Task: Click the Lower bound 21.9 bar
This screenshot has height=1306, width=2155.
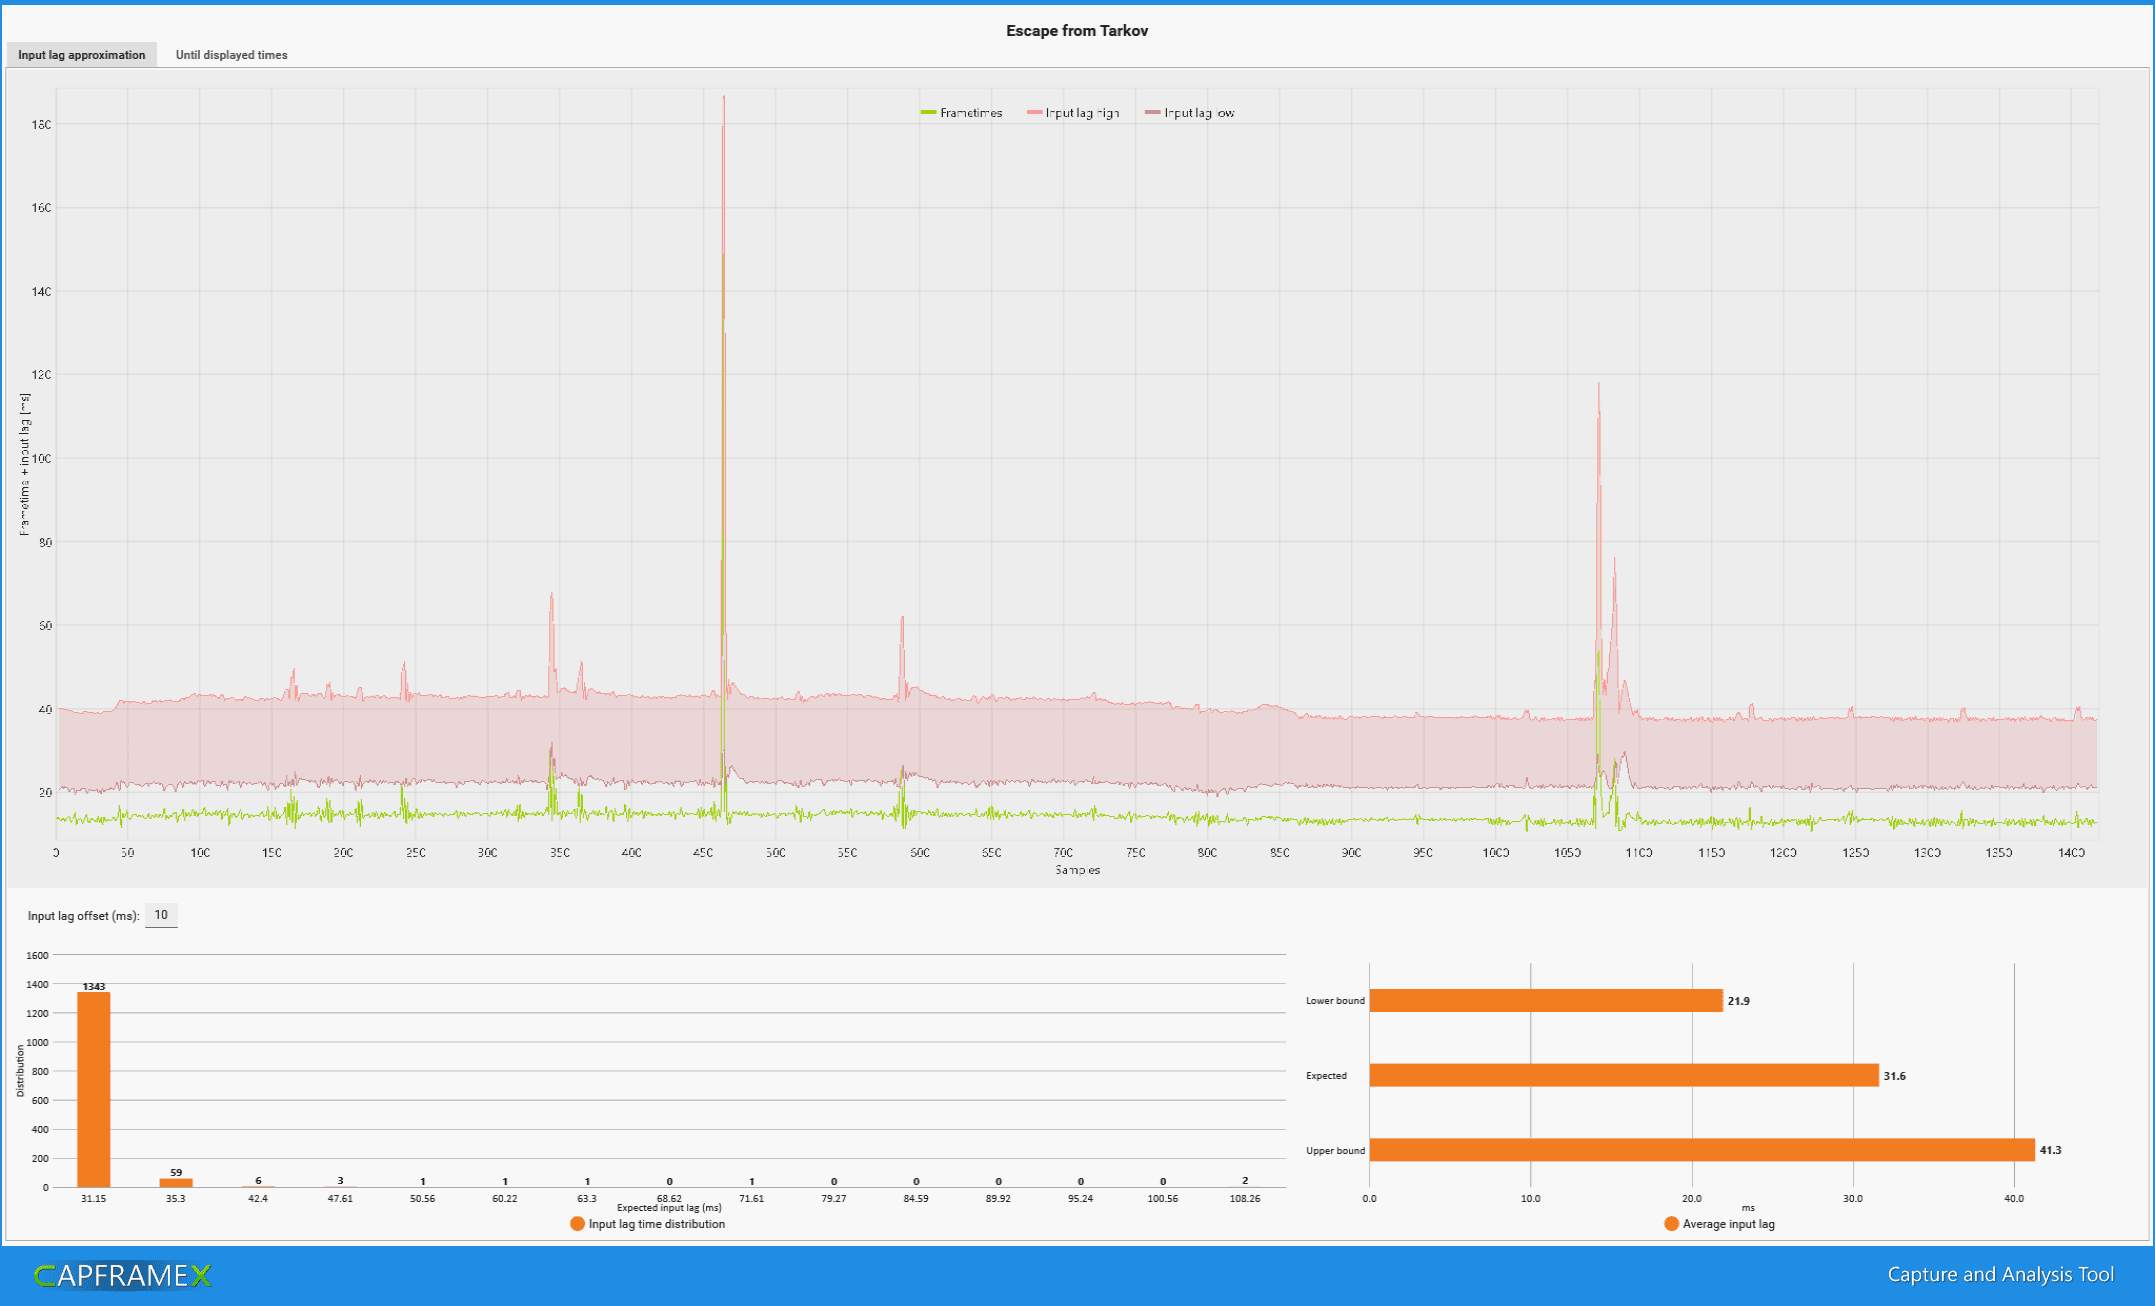Action: (x=1546, y=1000)
